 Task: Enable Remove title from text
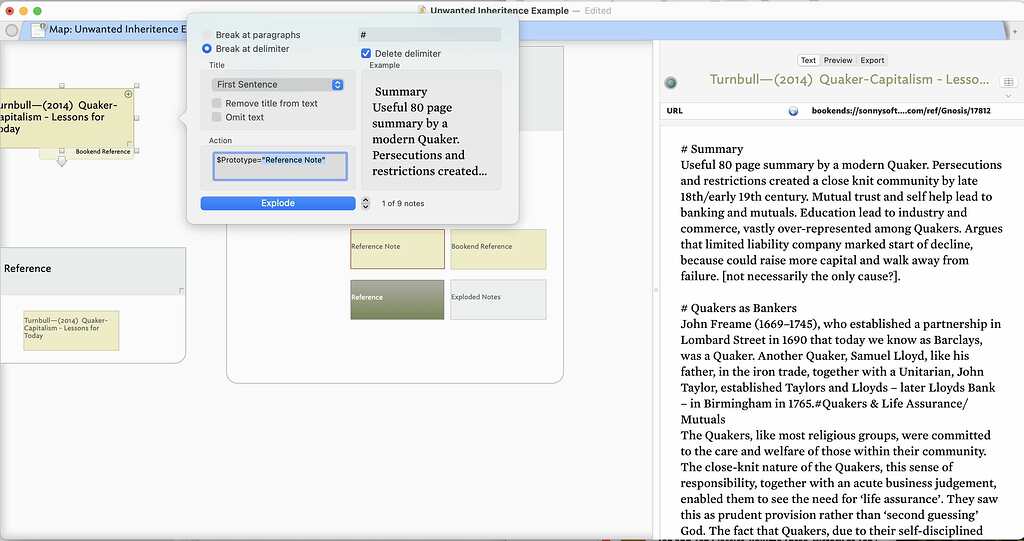(217, 103)
